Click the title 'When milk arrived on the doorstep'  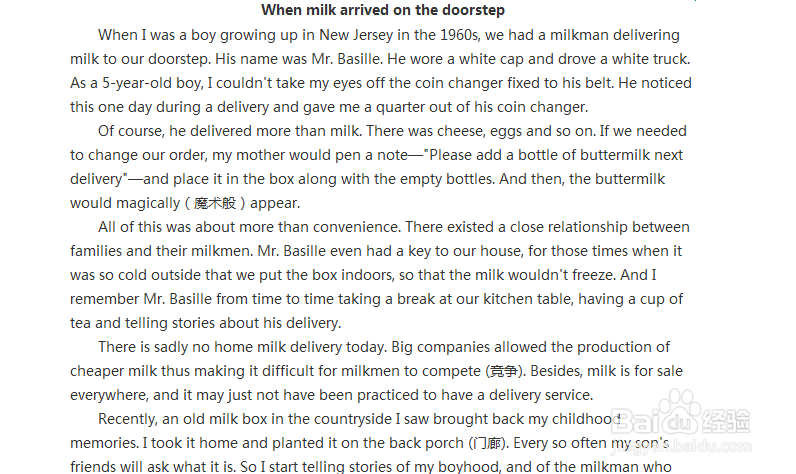(383, 10)
